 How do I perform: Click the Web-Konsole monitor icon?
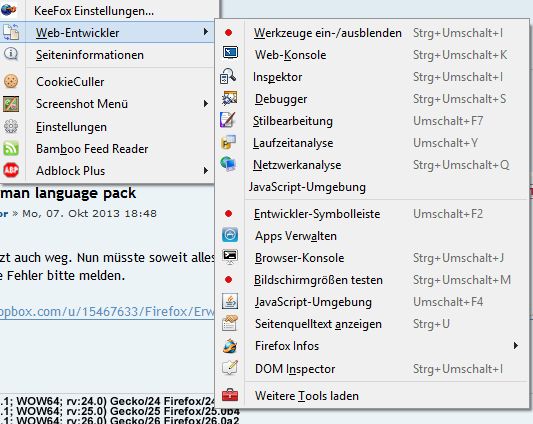tap(230, 53)
